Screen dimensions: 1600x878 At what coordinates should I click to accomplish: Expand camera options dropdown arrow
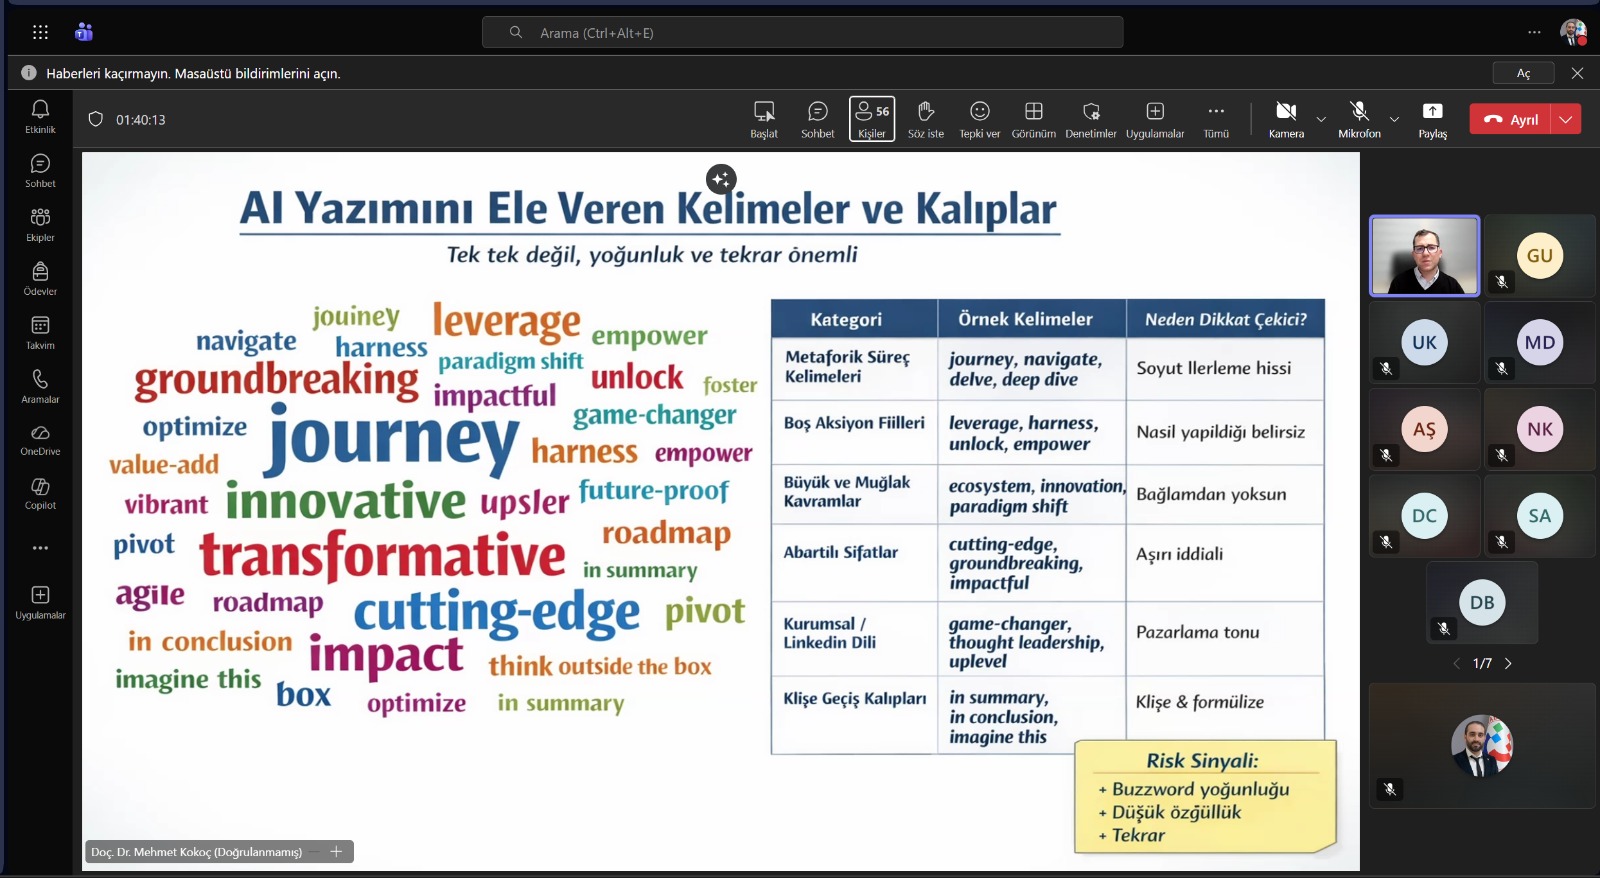tap(1321, 120)
